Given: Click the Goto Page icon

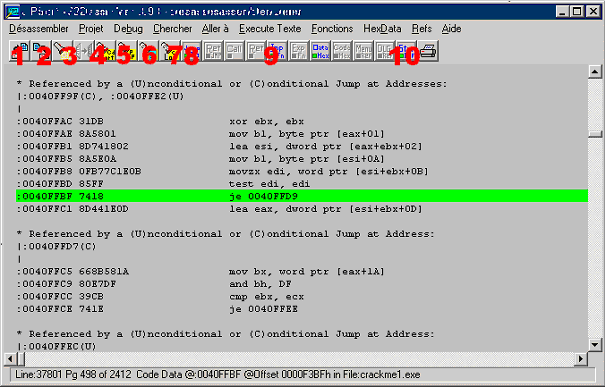Looking at the screenshot, I should (x=148, y=51).
